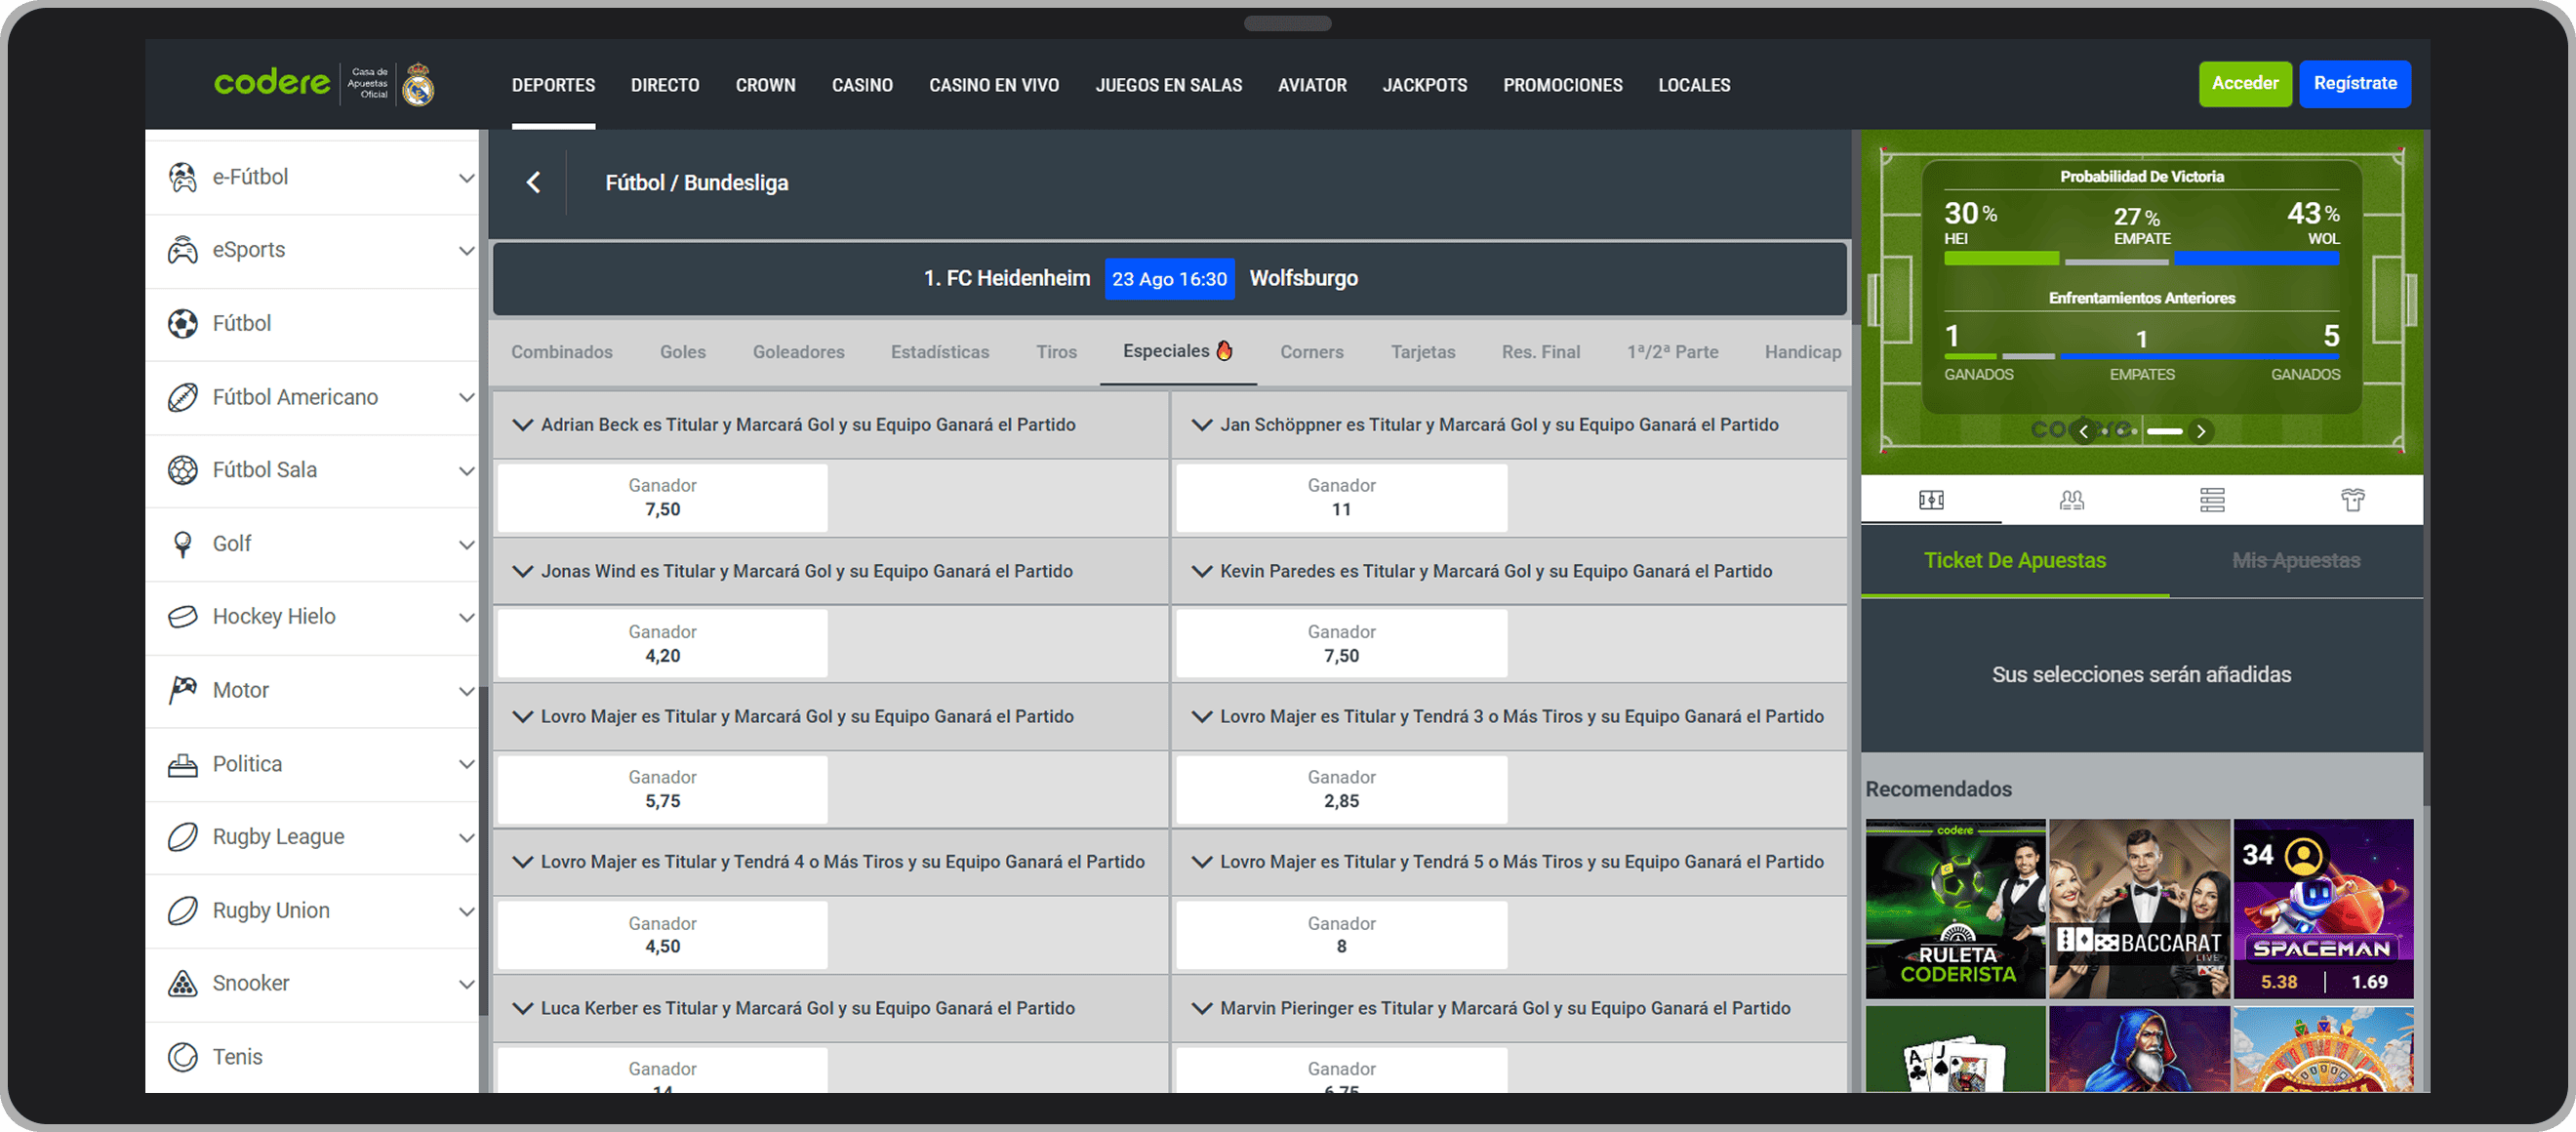
Task: Click the e-Fútbol controller icon
Action: coord(182,177)
